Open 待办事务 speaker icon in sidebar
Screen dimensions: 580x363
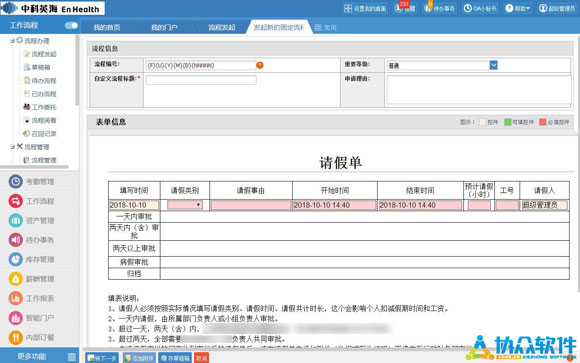(x=16, y=240)
